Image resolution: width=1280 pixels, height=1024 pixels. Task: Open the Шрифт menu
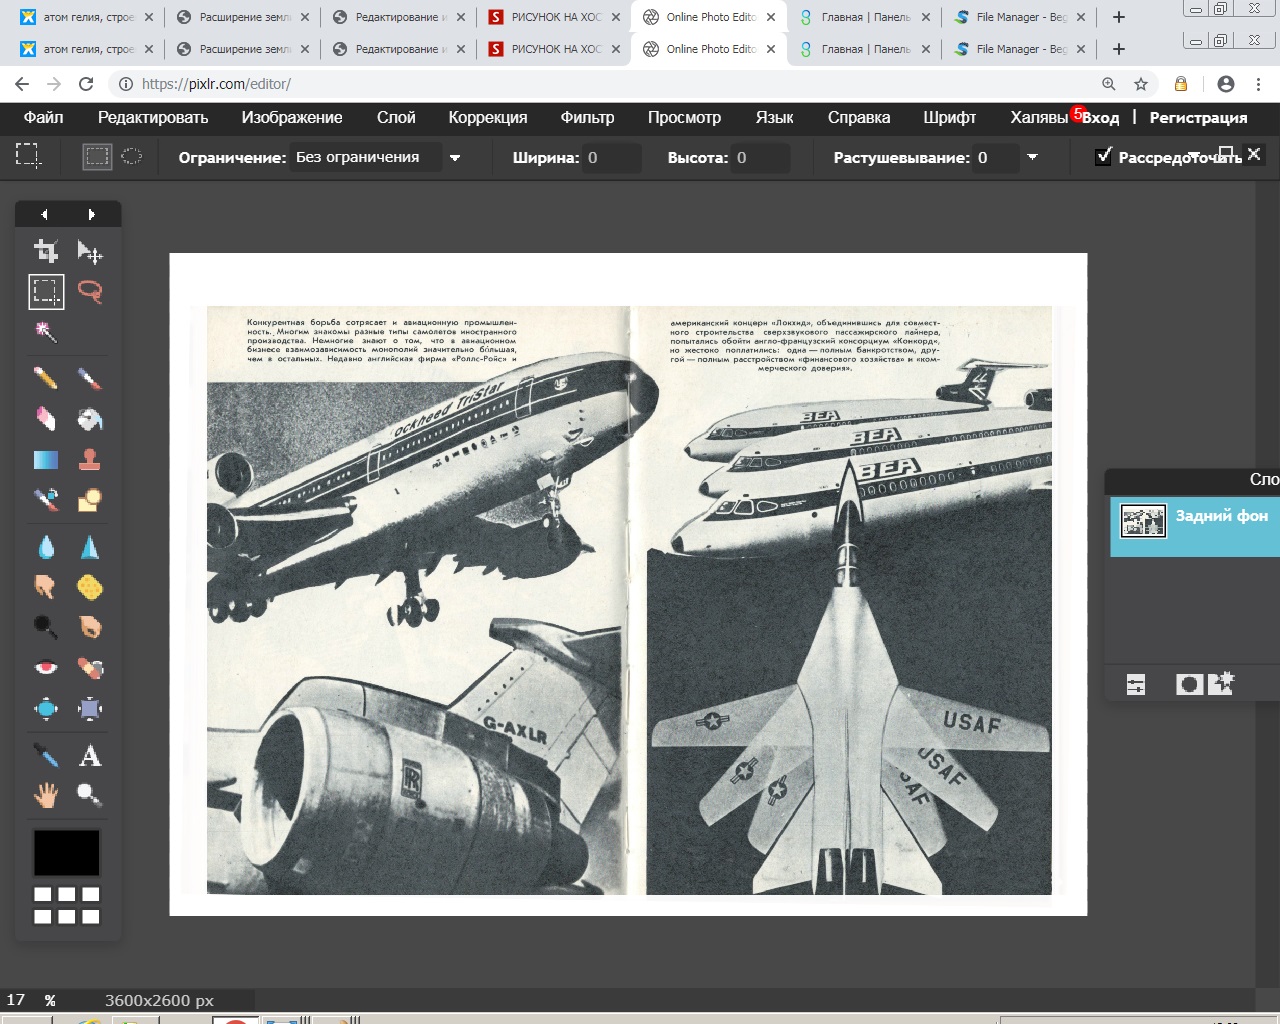tap(950, 117)
